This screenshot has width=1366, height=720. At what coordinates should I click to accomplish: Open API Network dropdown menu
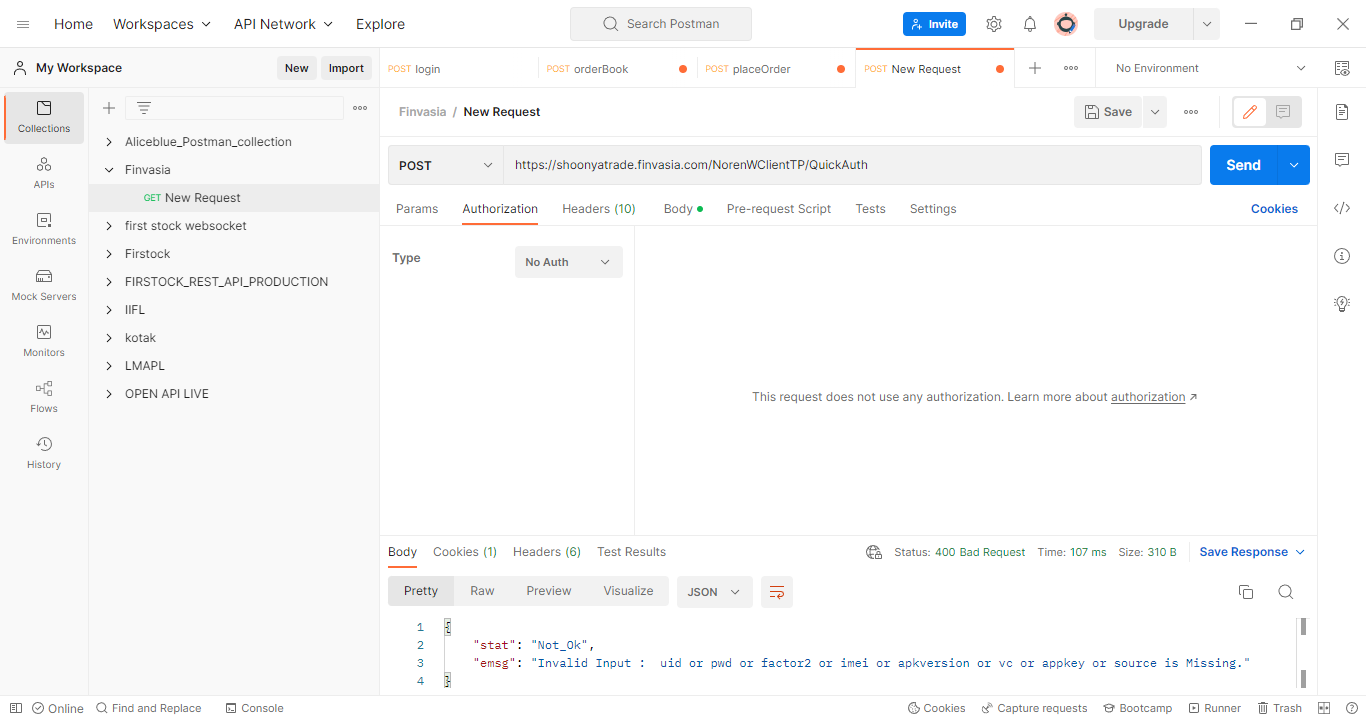[283, 24]
